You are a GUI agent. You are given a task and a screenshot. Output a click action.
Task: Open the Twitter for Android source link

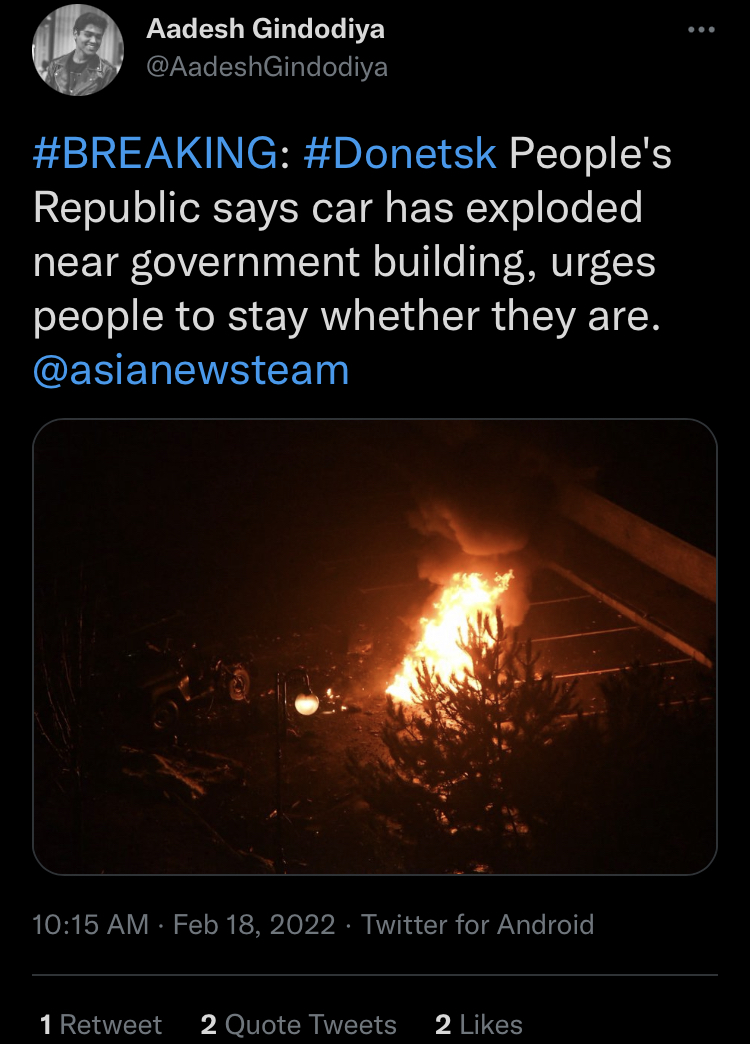(x=478, y=924)
